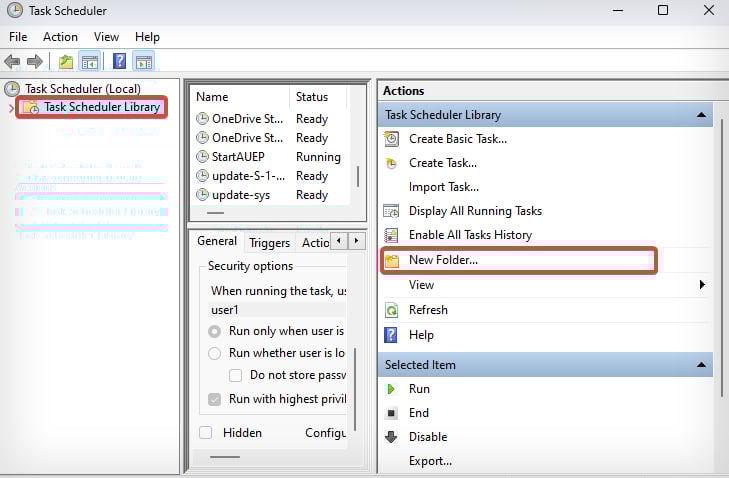Click the user1 account field
The image size is (729, 478).
point(277,310)
